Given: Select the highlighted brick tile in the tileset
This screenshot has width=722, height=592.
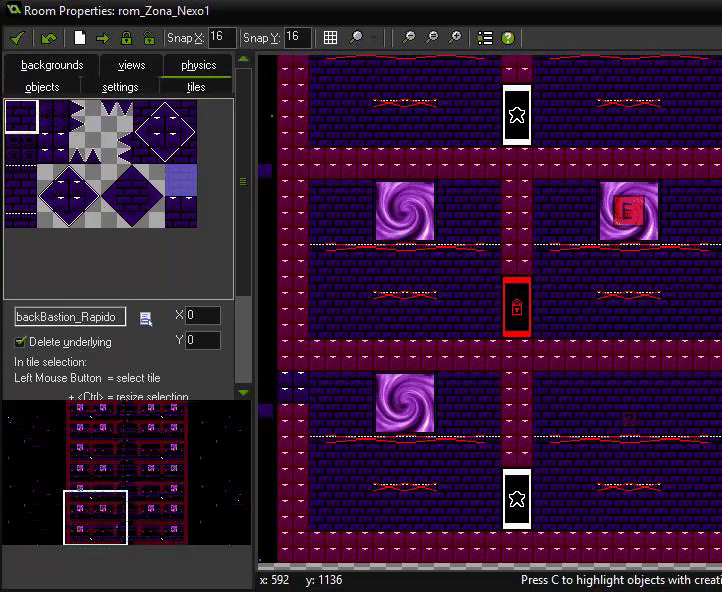Looking at the screenshot, I should click(21, 117).
